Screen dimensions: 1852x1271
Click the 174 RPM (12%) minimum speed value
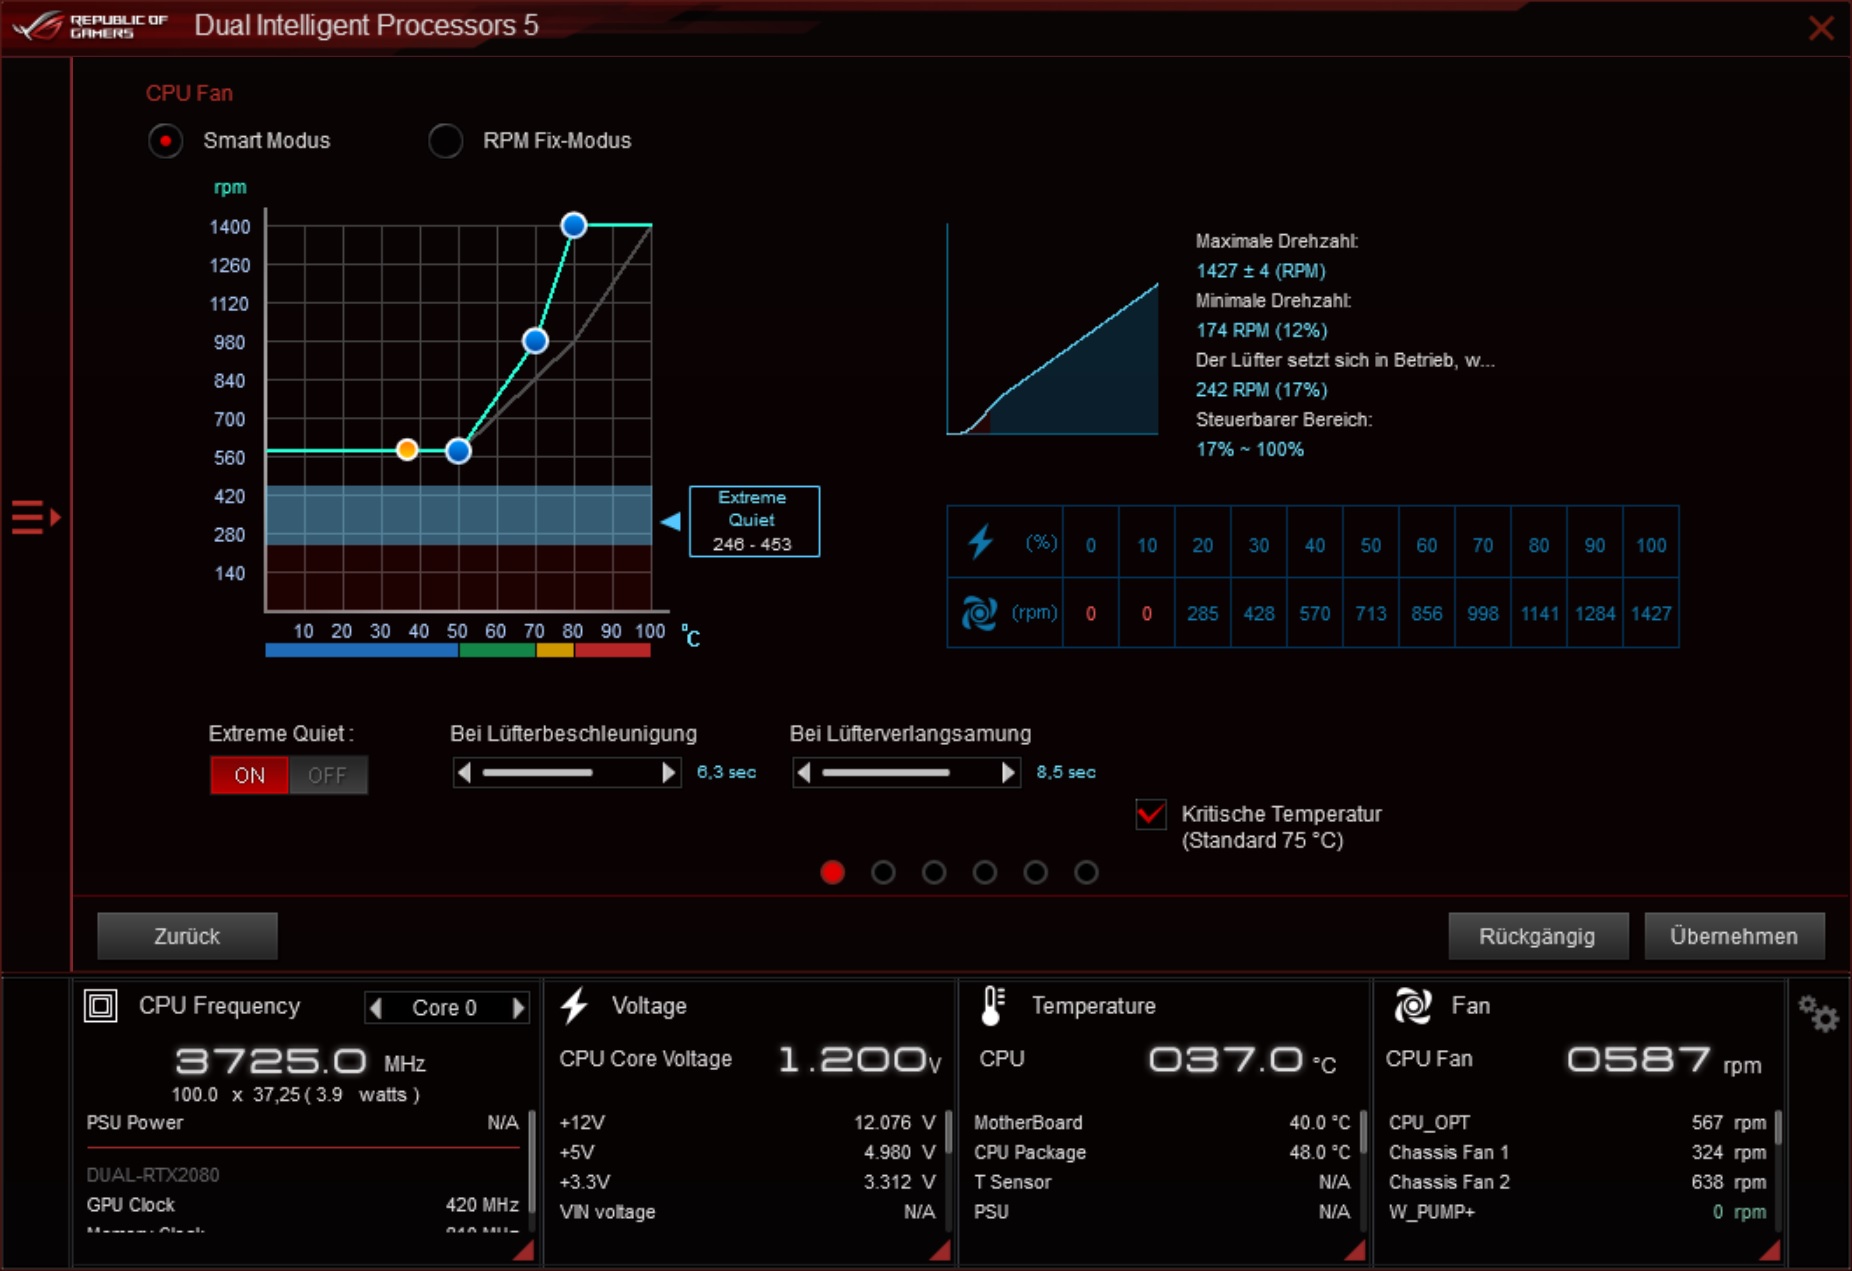click(1262, 330)
